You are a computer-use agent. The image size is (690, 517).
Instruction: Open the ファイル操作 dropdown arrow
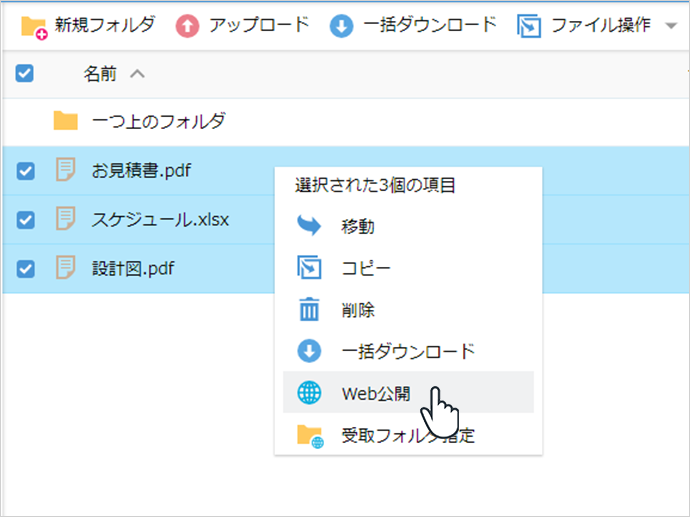click(x=671, y=26)
